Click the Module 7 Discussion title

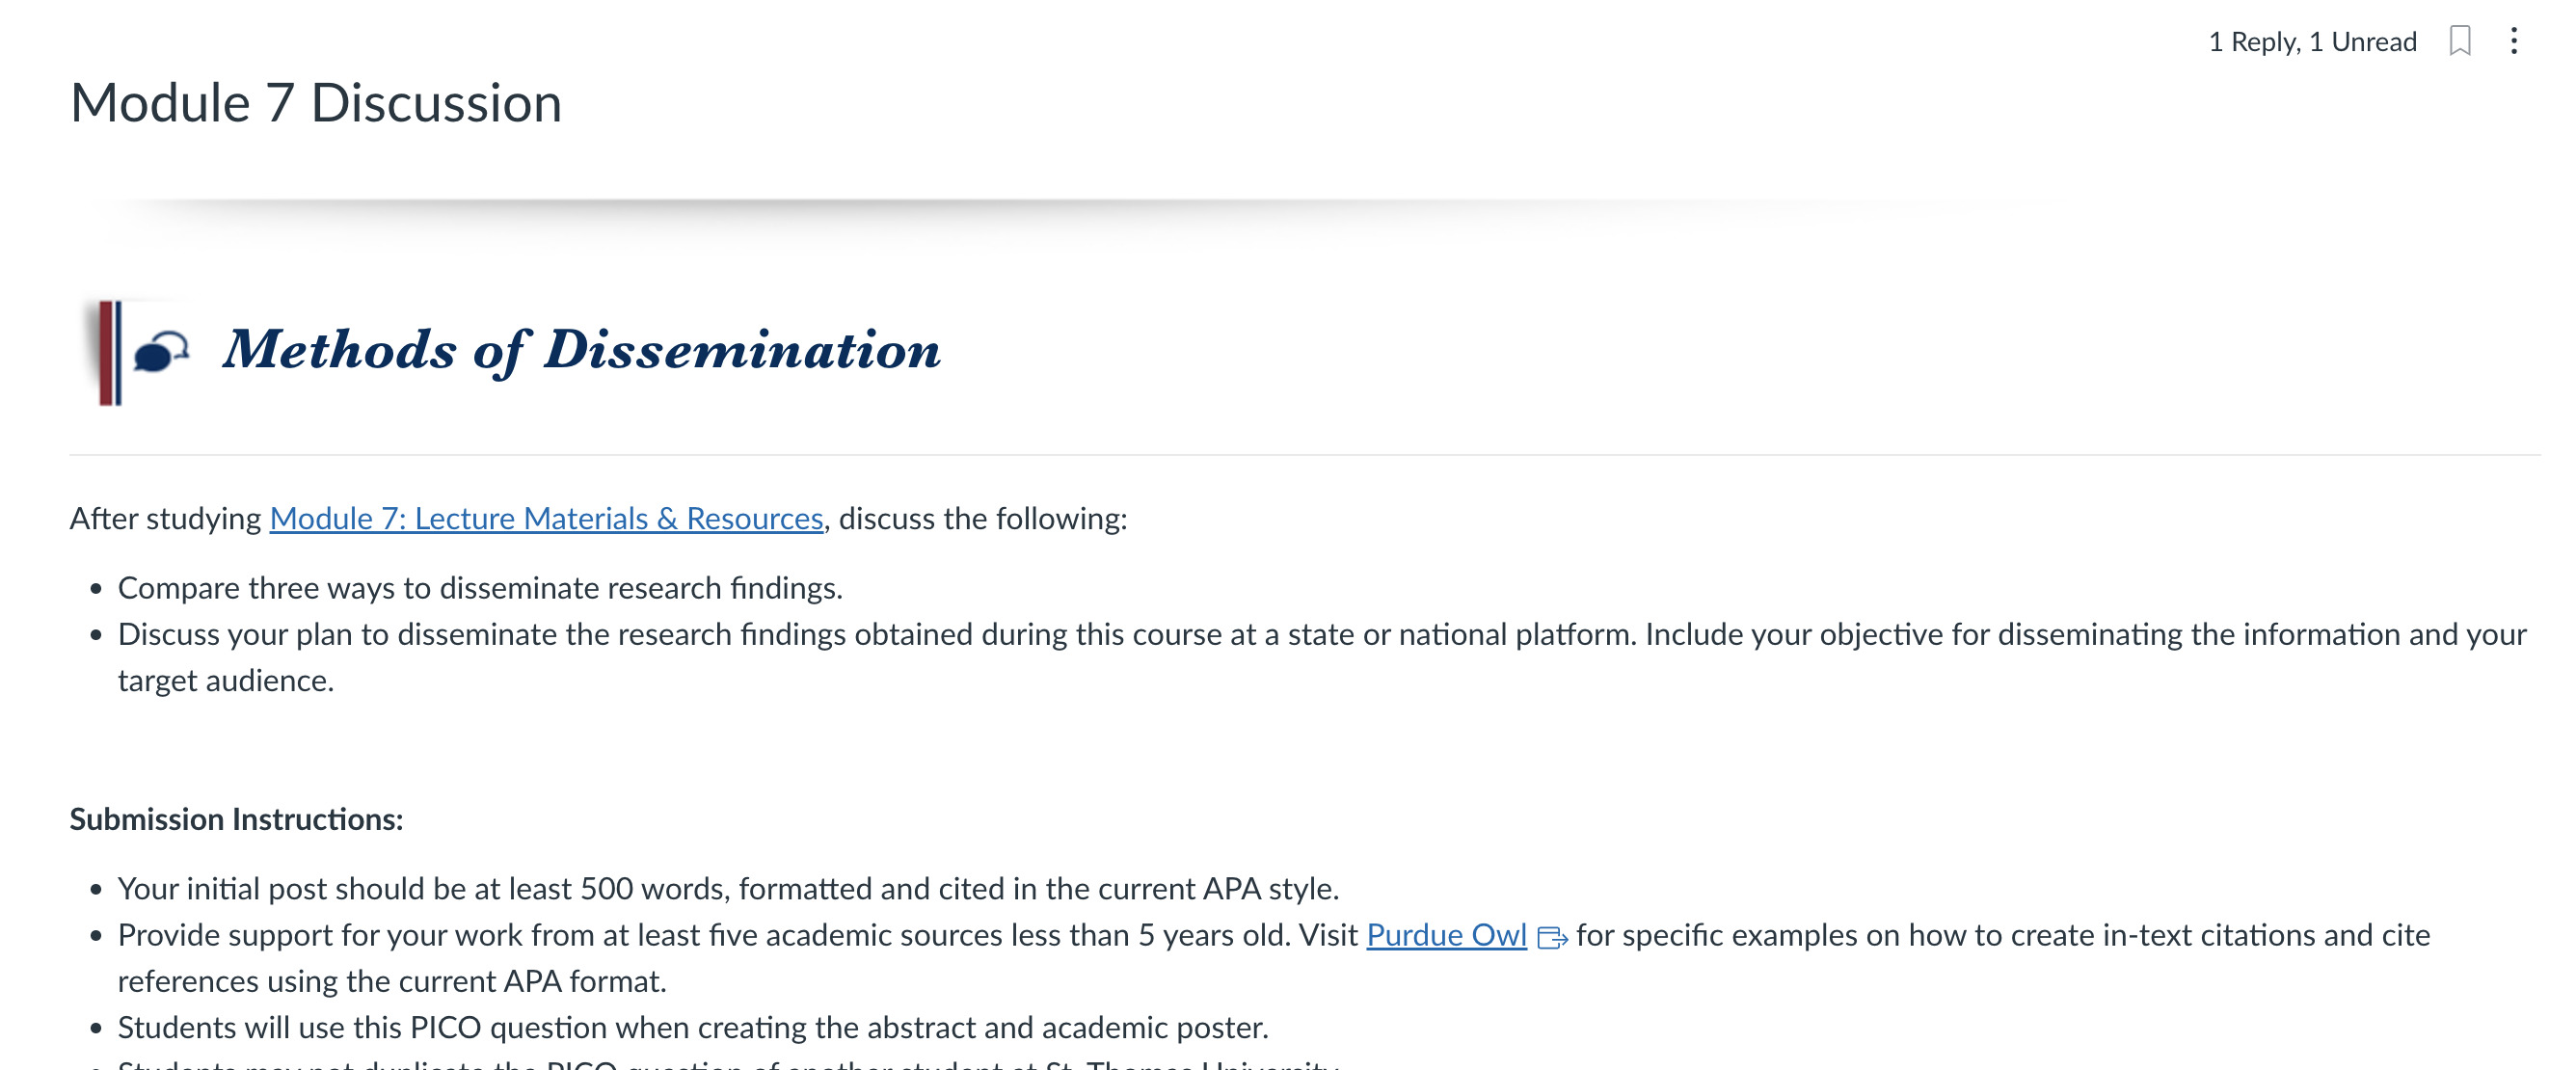pyautogui.click(x=316, y=103)
